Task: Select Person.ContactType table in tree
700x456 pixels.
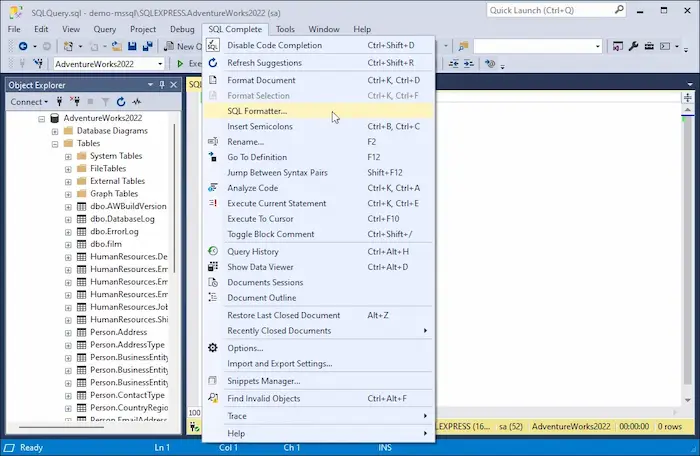Action: [x=127, y=395]
